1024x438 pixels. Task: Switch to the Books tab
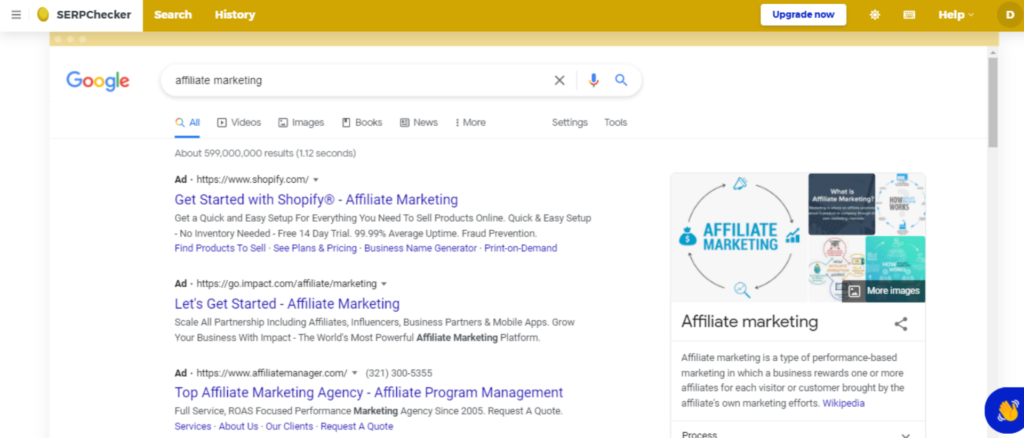362,123
